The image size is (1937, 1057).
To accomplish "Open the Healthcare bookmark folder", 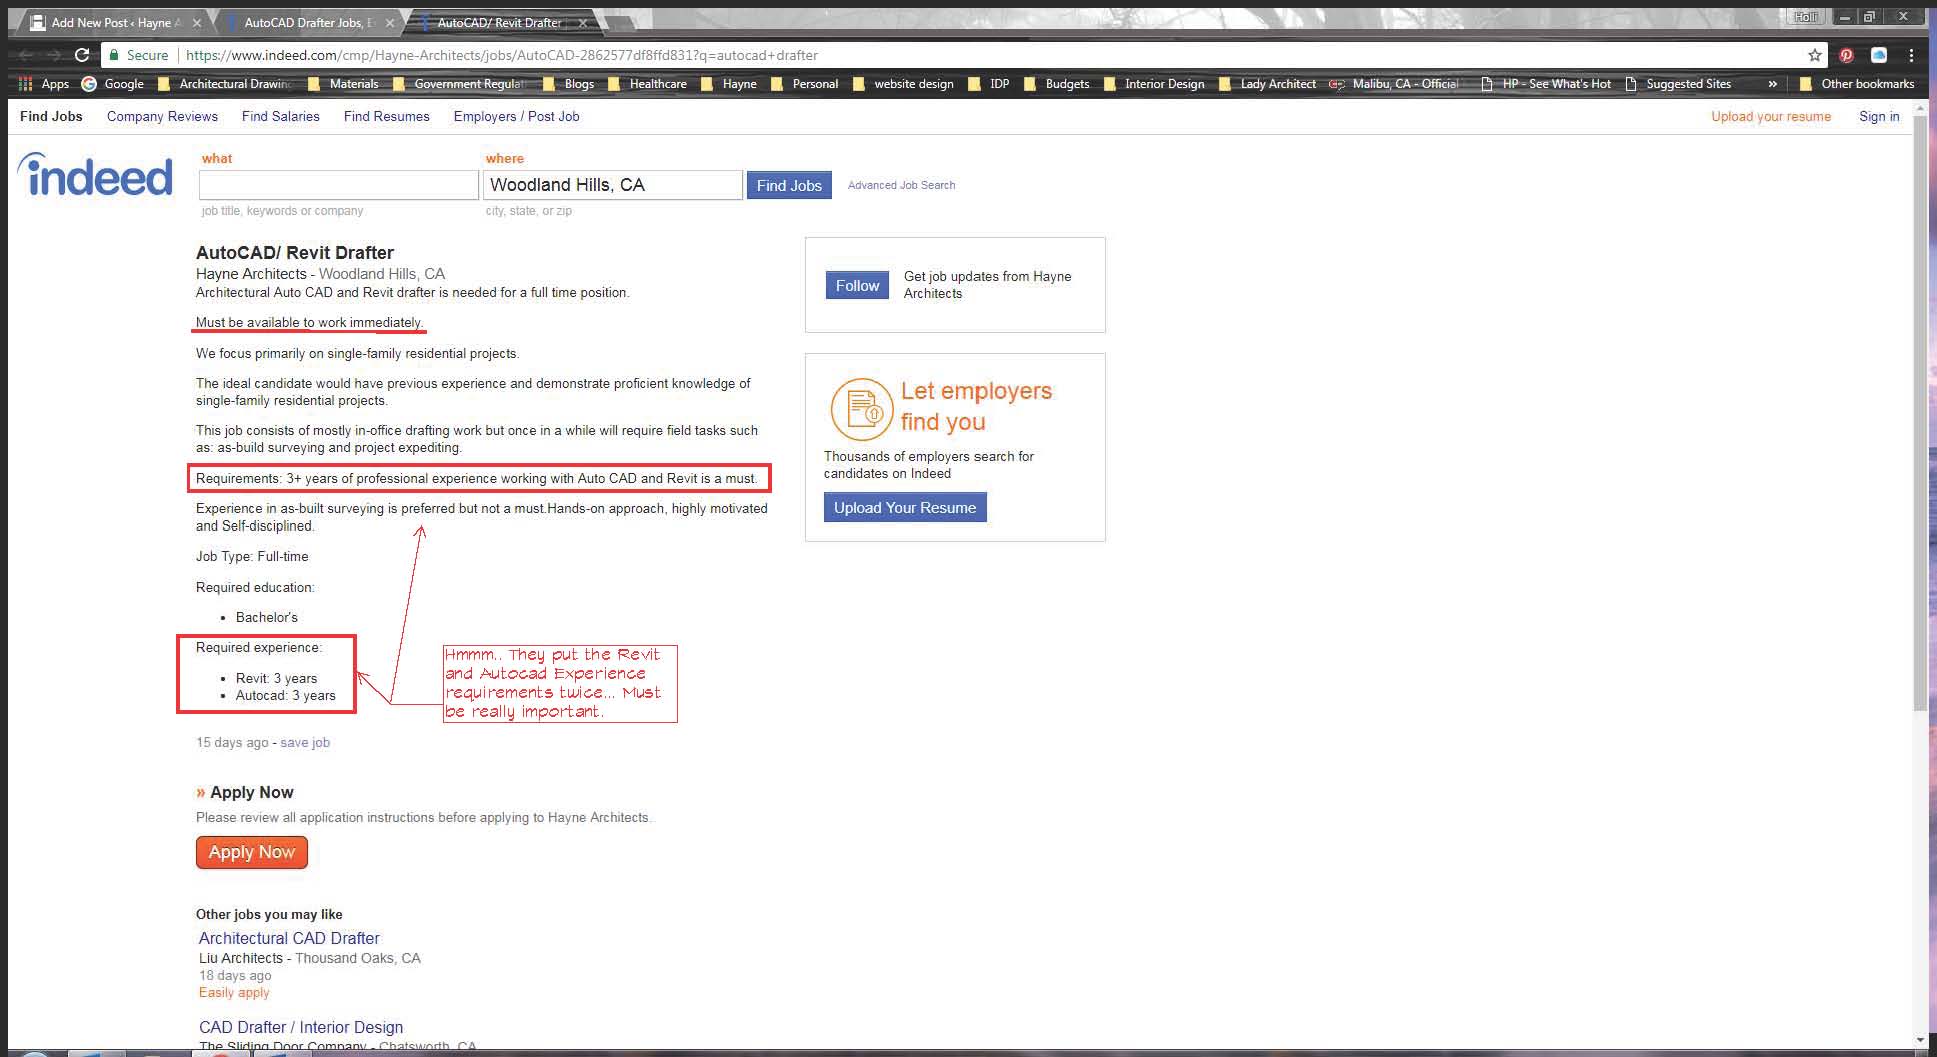I will pyautogui.click(x=648, y=84).
